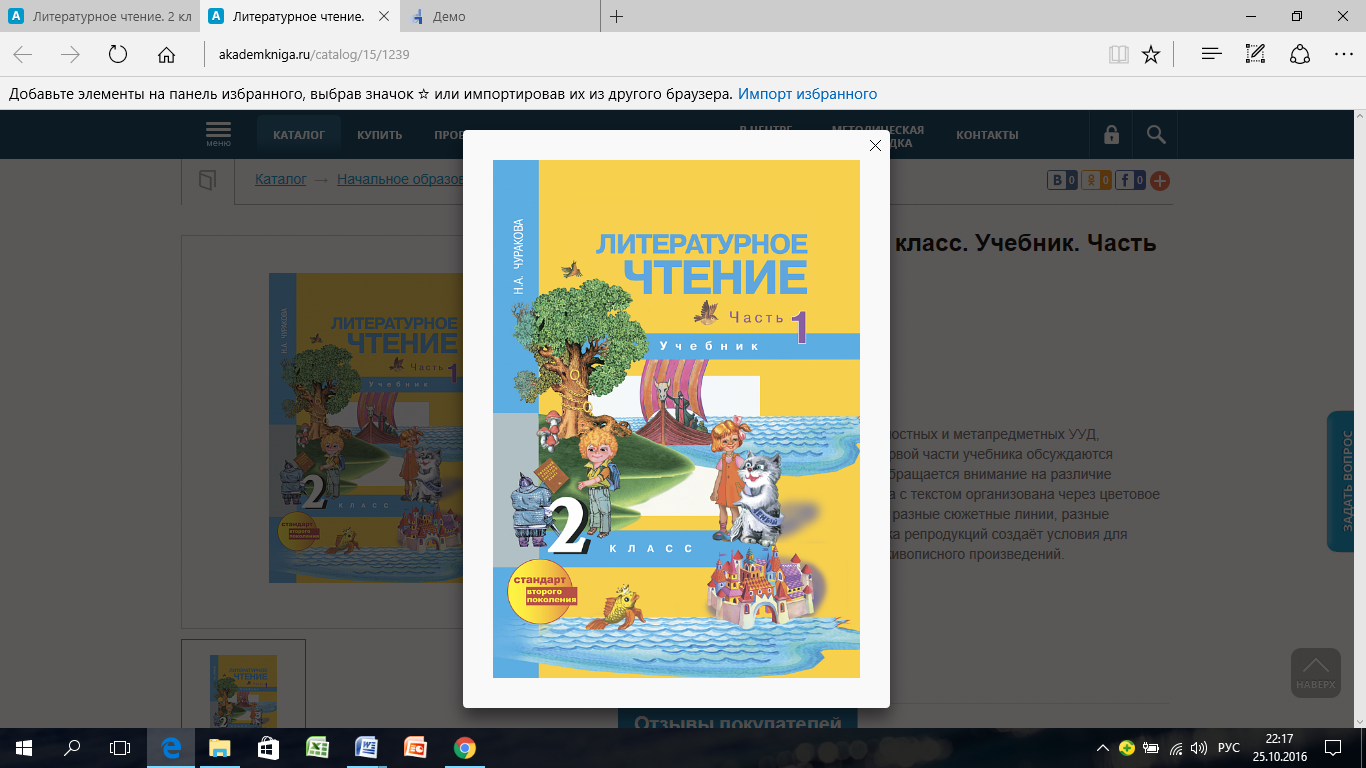The width and height of the screenshot is (1366, 768).
Task: Show hidden system tray icons
Action: (1103, 748)
